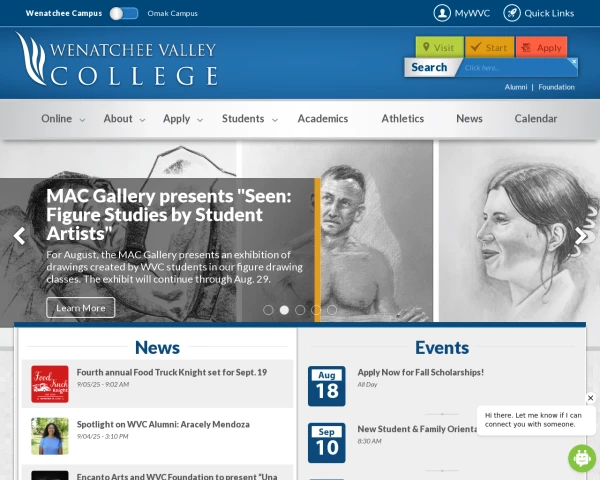Image resolution: width=600 pixels, height=480 pixels.
Task: Open the Aug 18 calendar date icon
Action: 326,386
